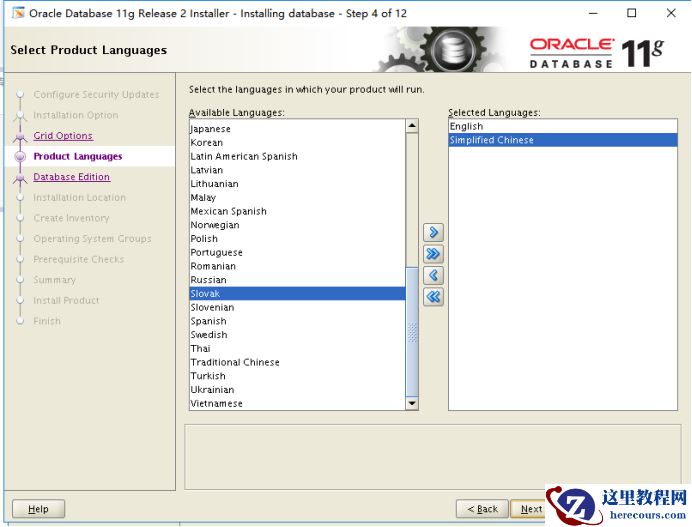692x527 pixels.
Task: Select Japanese in Available Languages
Action: coord(297,129)
